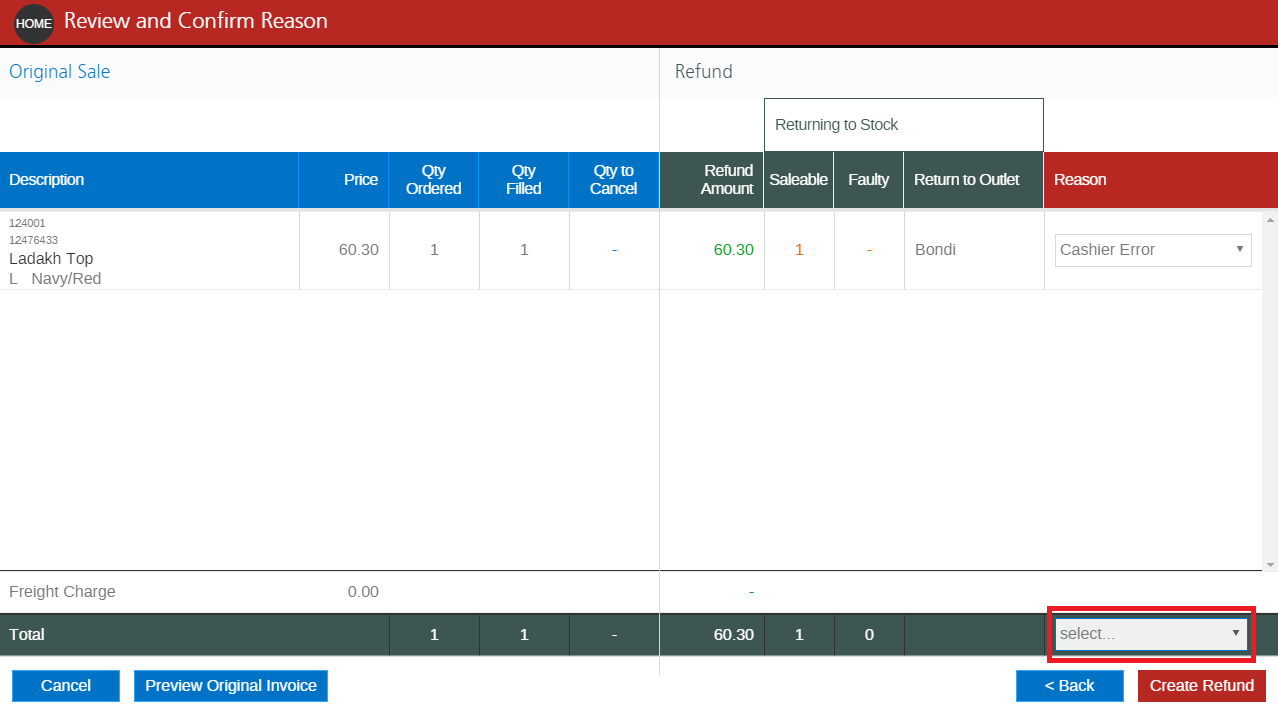Click the Faulty column header
The image size is (1278, 716).
click(x=869, y=180)
